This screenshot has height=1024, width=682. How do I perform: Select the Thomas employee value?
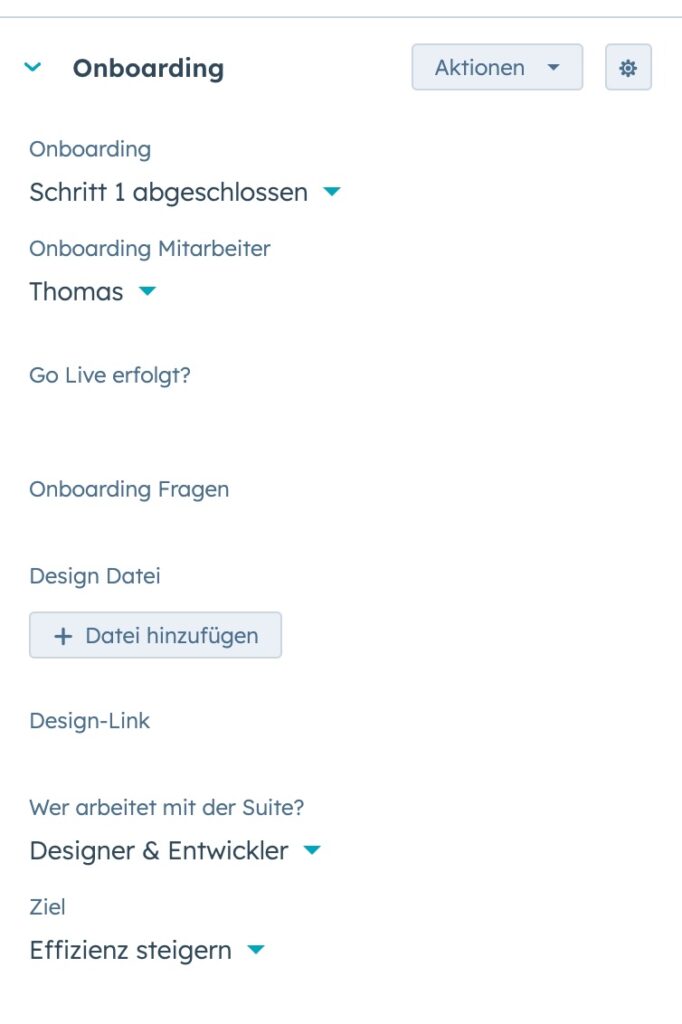click(77, 292)
